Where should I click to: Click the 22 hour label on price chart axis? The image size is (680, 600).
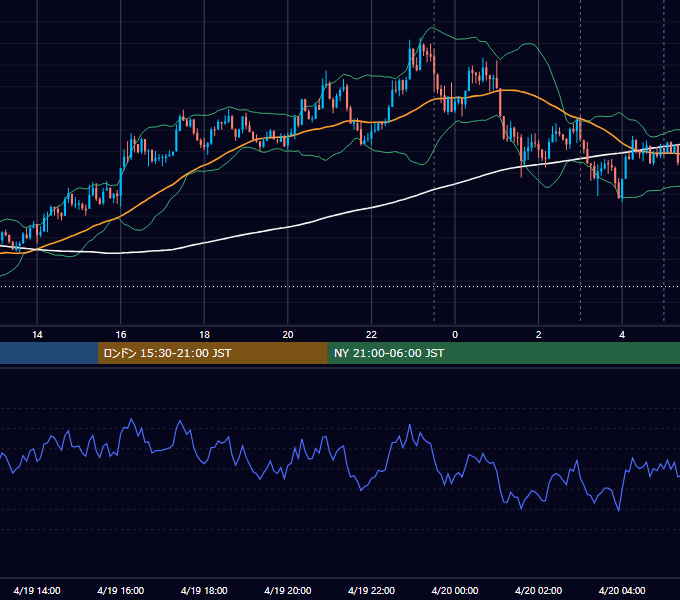click(371, 335)
